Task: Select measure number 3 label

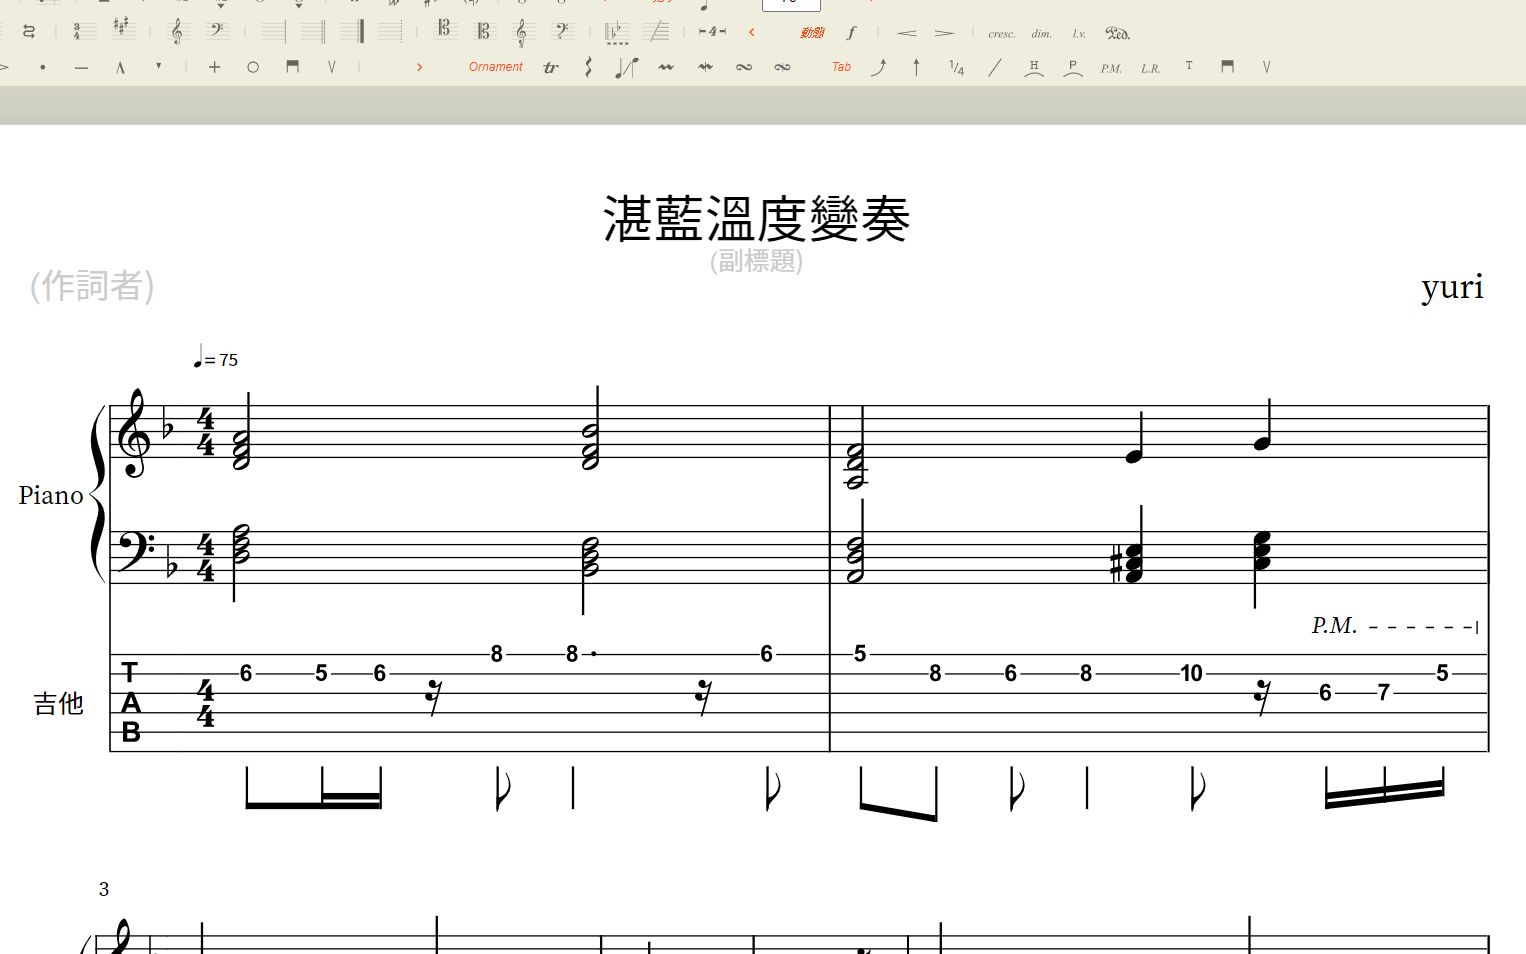Action: [104, 889]
